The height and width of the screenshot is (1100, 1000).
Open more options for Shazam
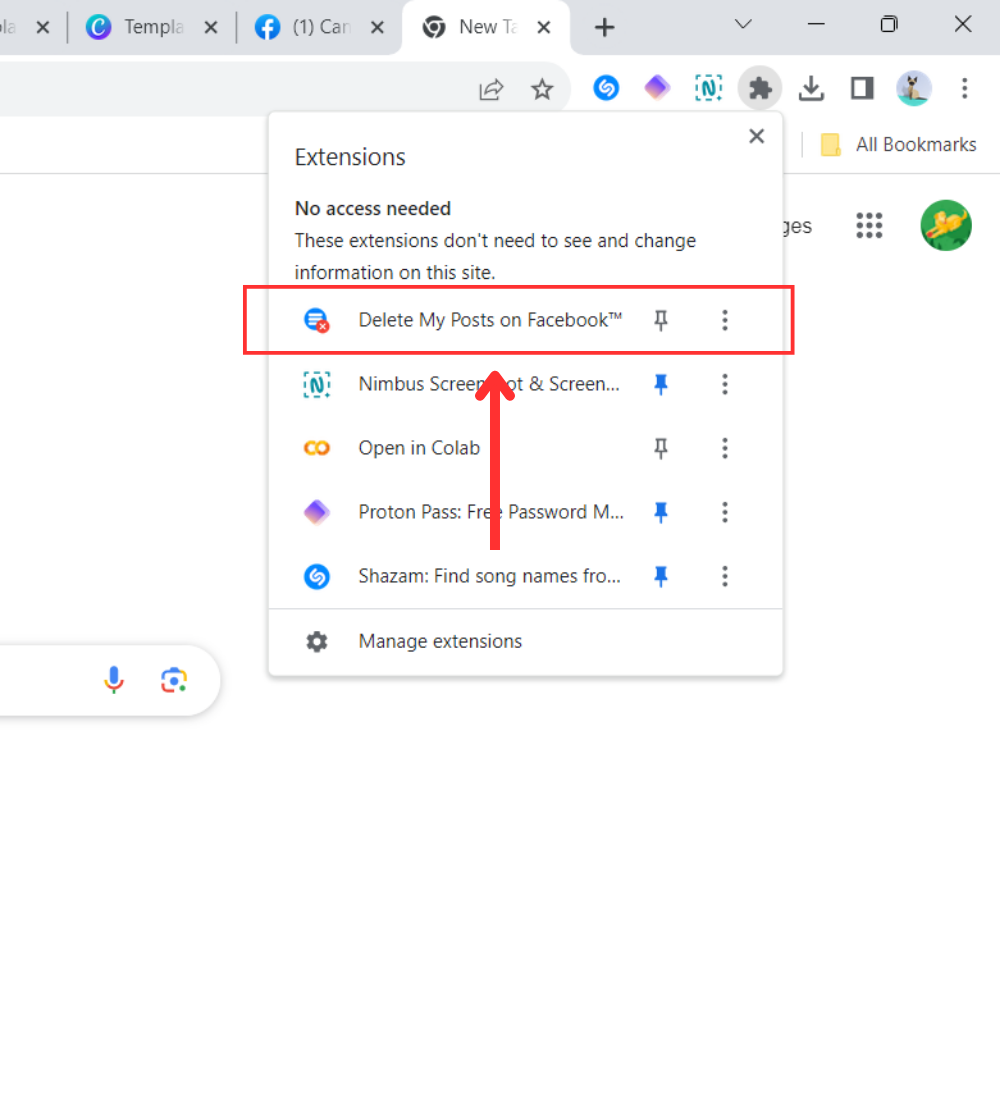(x=725, y=576)
